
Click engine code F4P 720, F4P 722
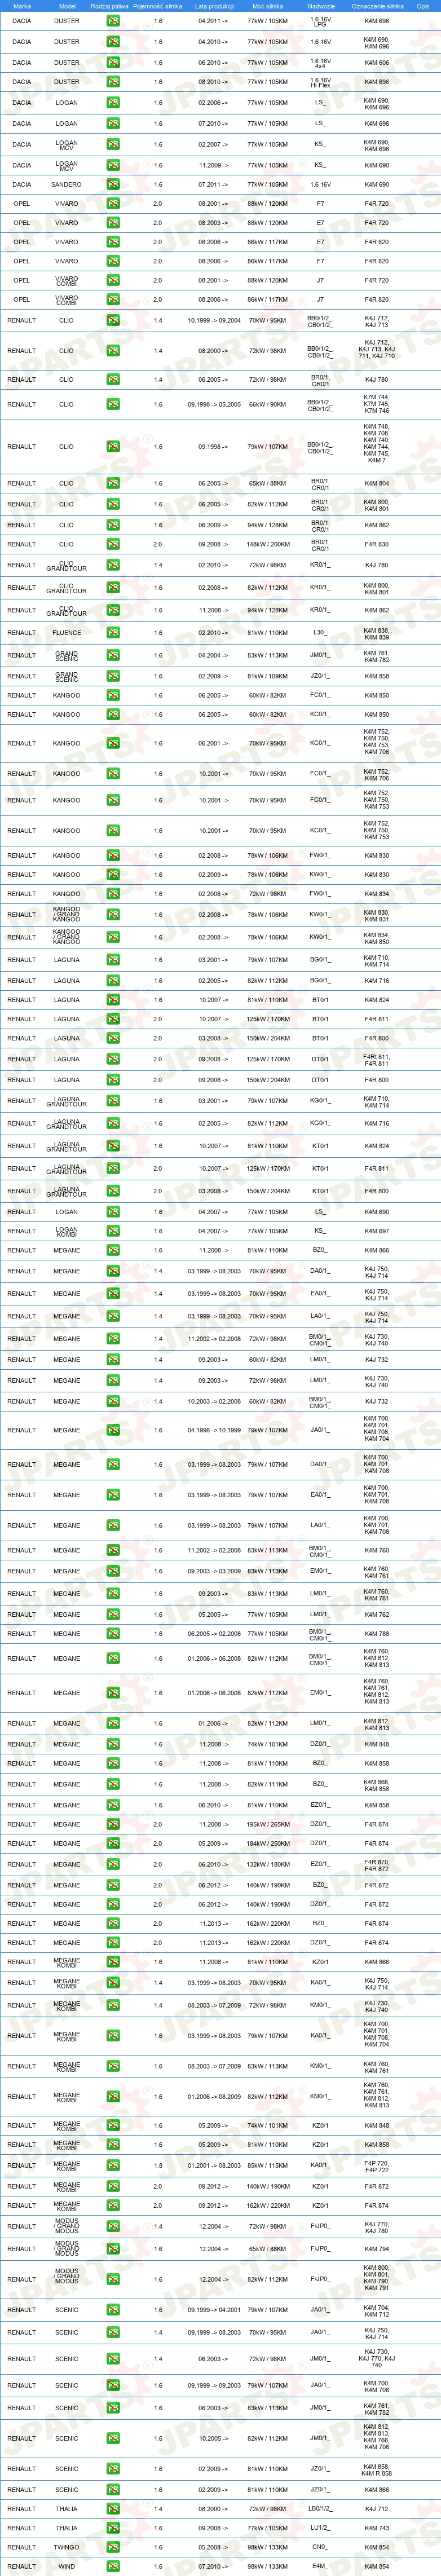(377, 2165)
